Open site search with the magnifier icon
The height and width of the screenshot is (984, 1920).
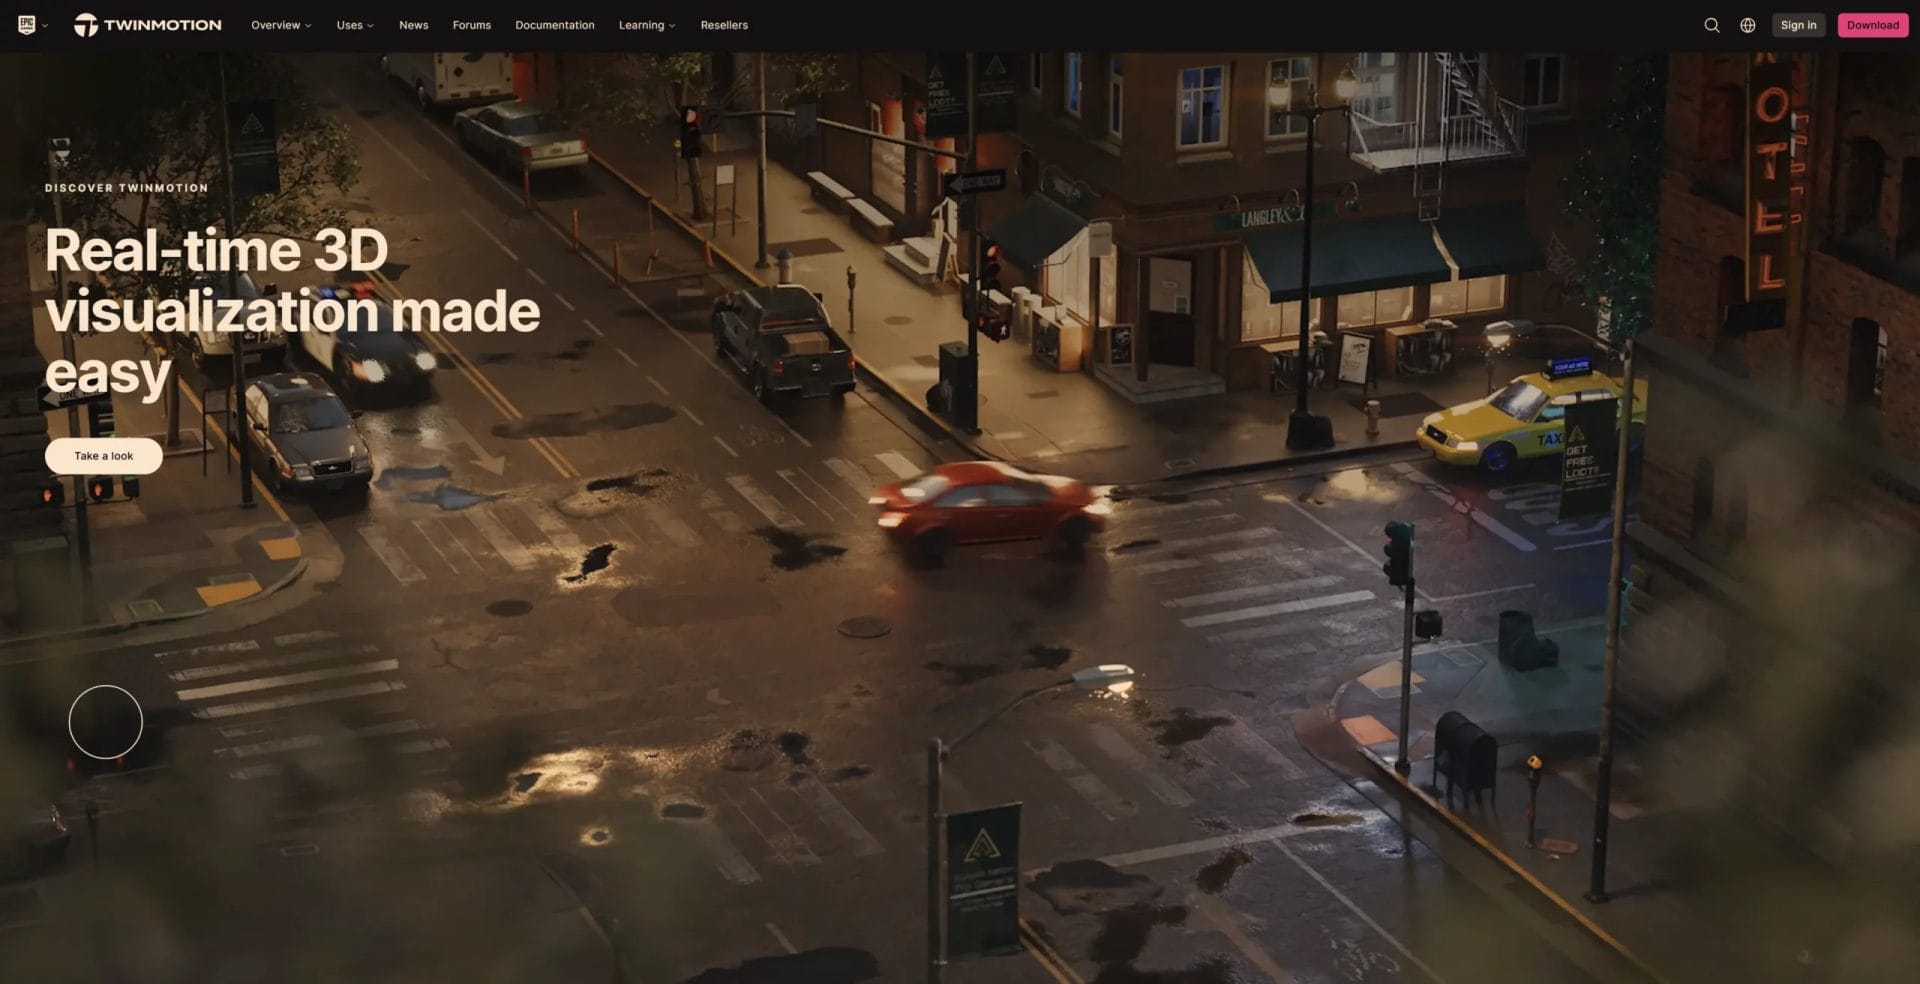tap(1711, 25)
